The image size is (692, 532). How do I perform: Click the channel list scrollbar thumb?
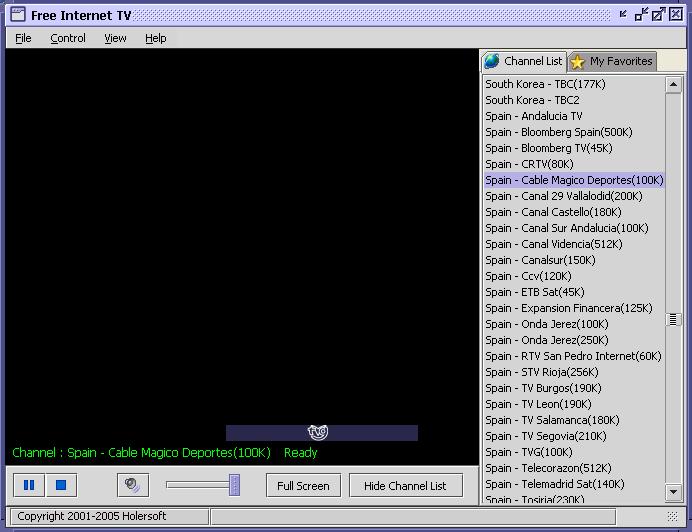[673, 319]
